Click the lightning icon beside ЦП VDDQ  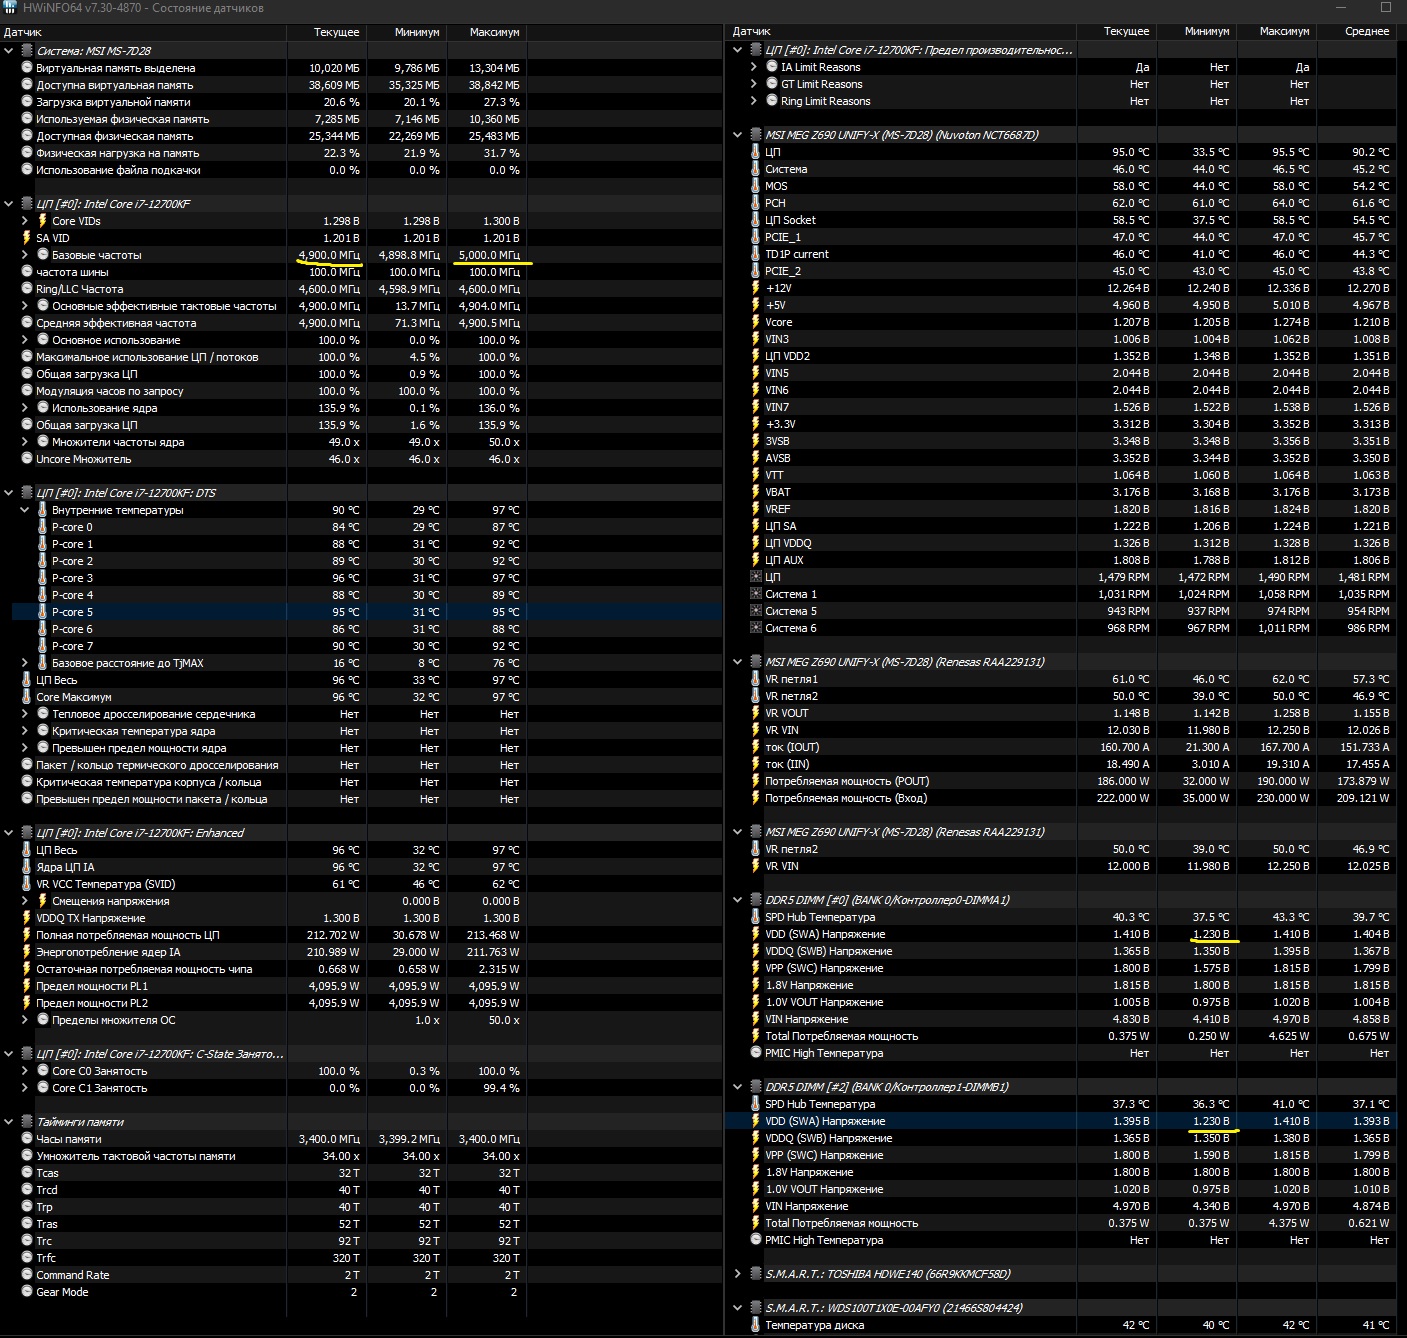click(x=755, y=543)
